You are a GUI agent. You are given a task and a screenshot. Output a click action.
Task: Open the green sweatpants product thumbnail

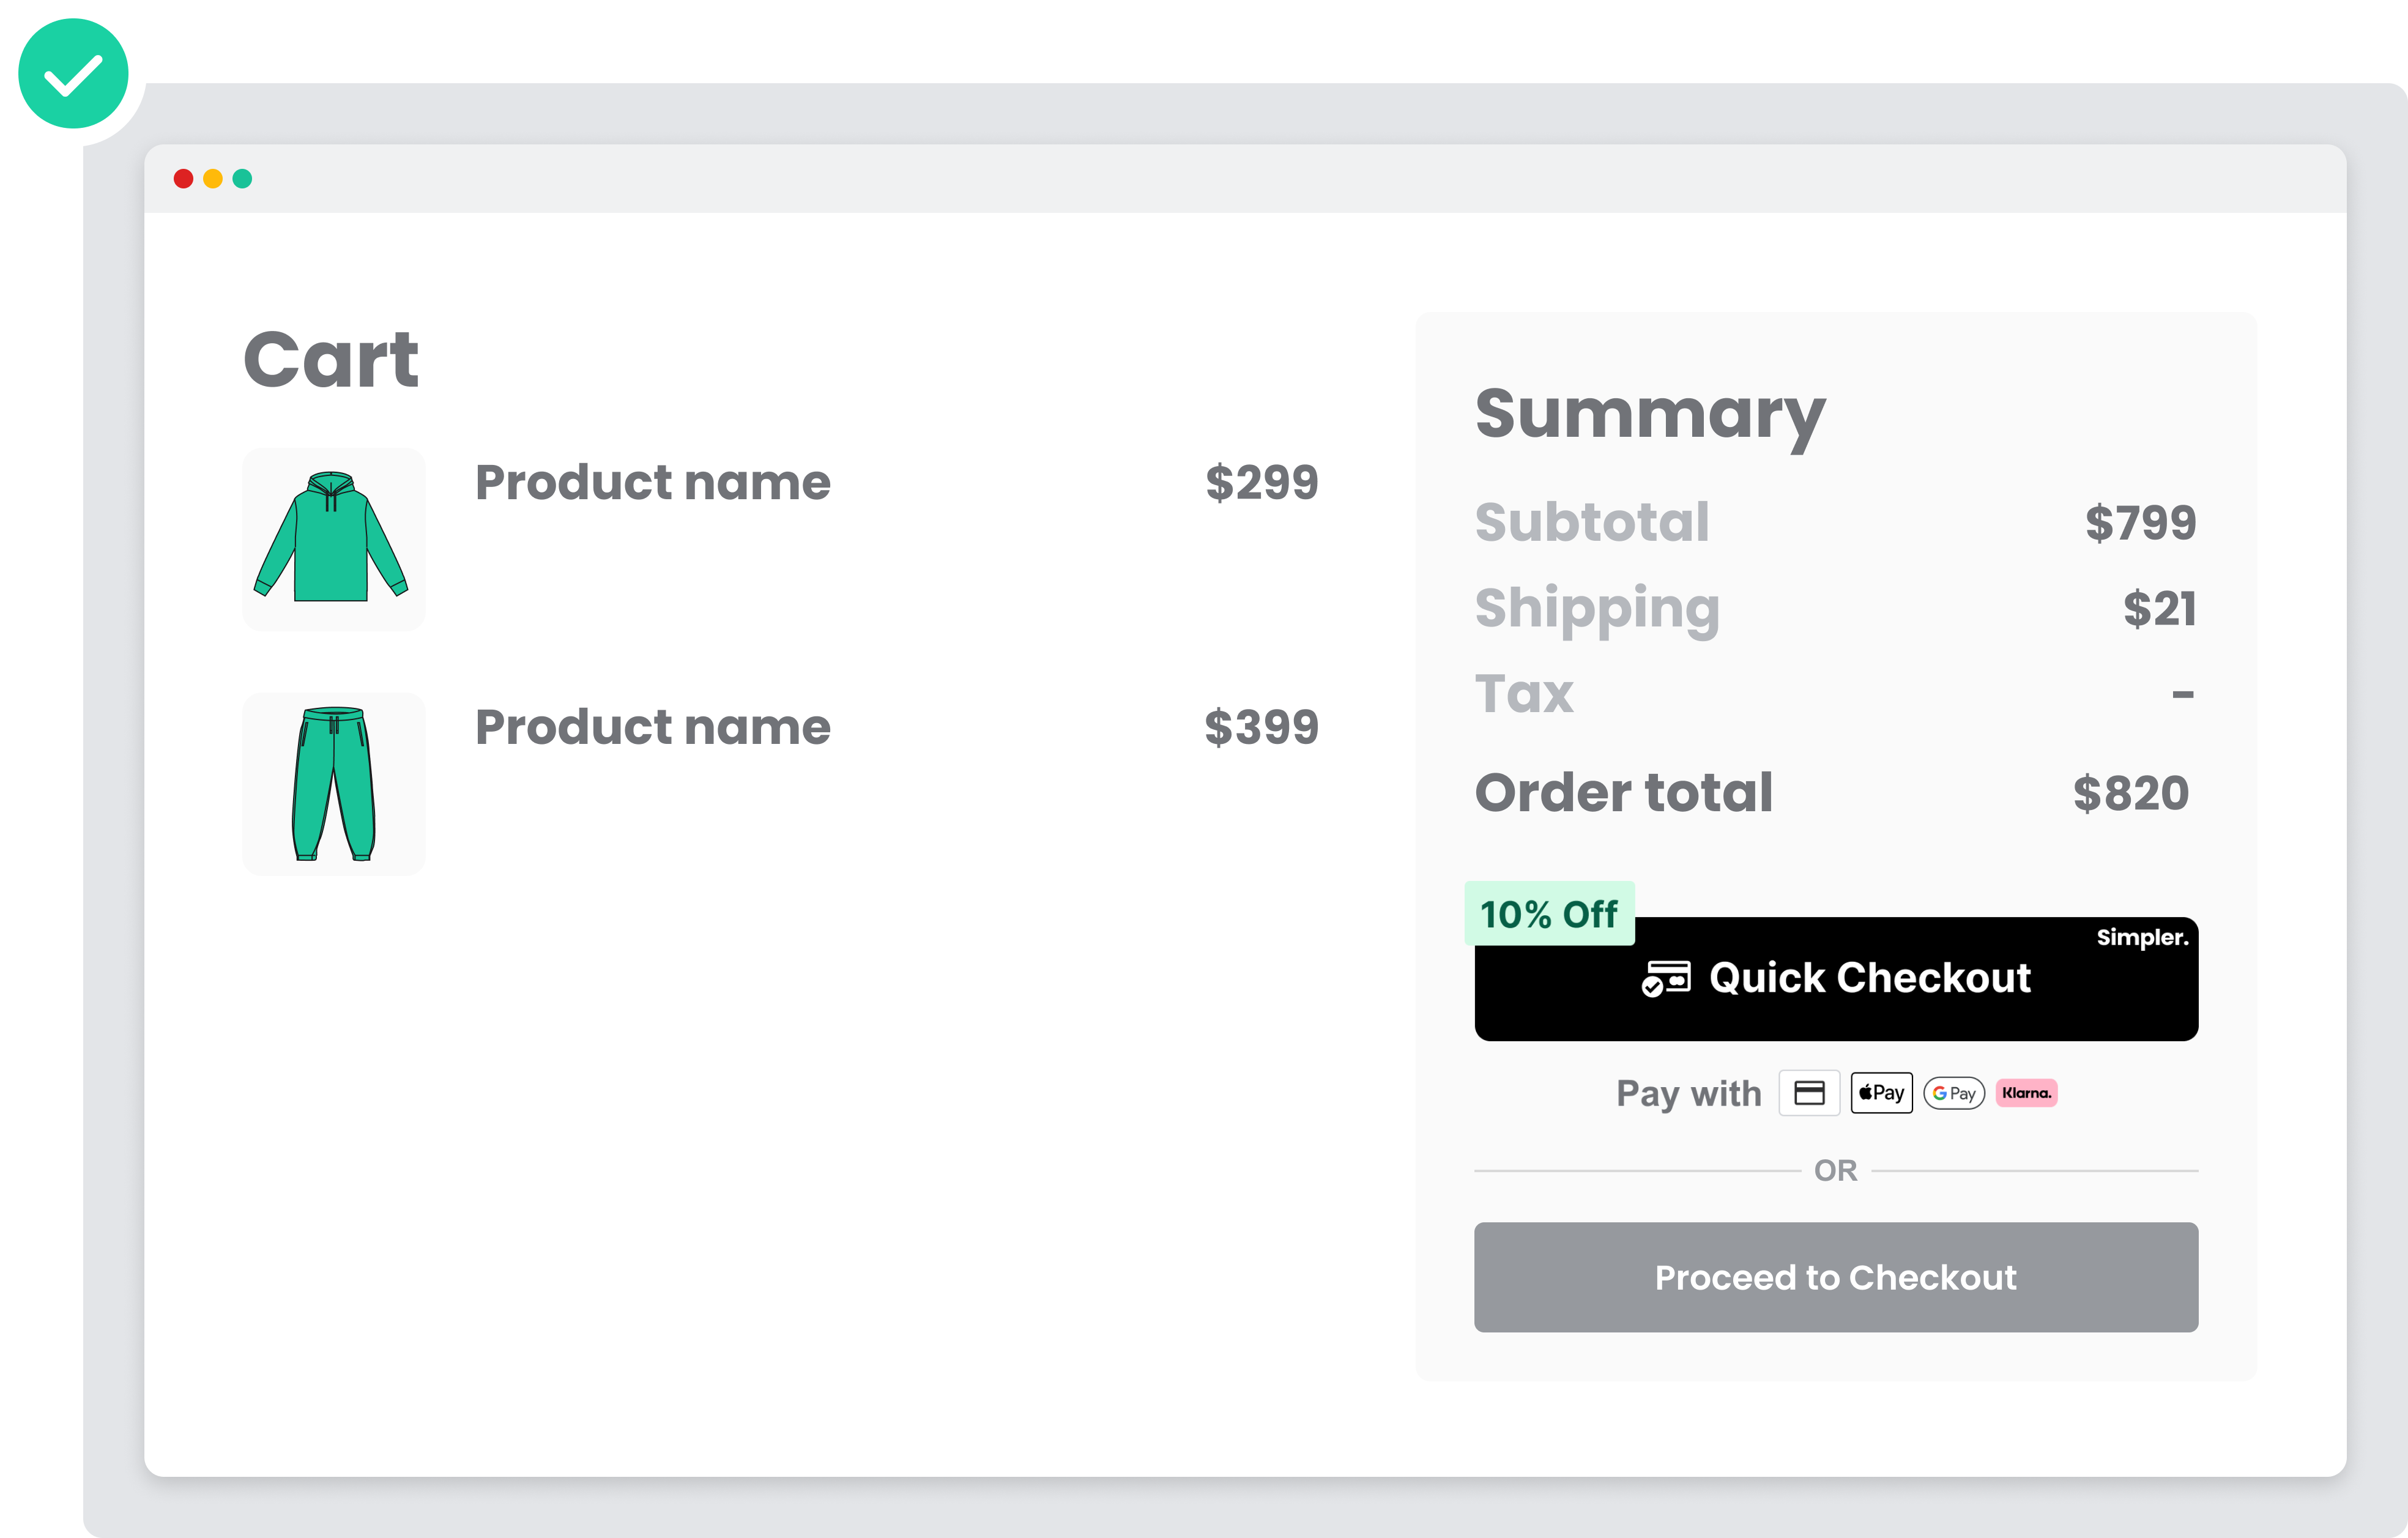pyautogui.click(x=333, y=784)
